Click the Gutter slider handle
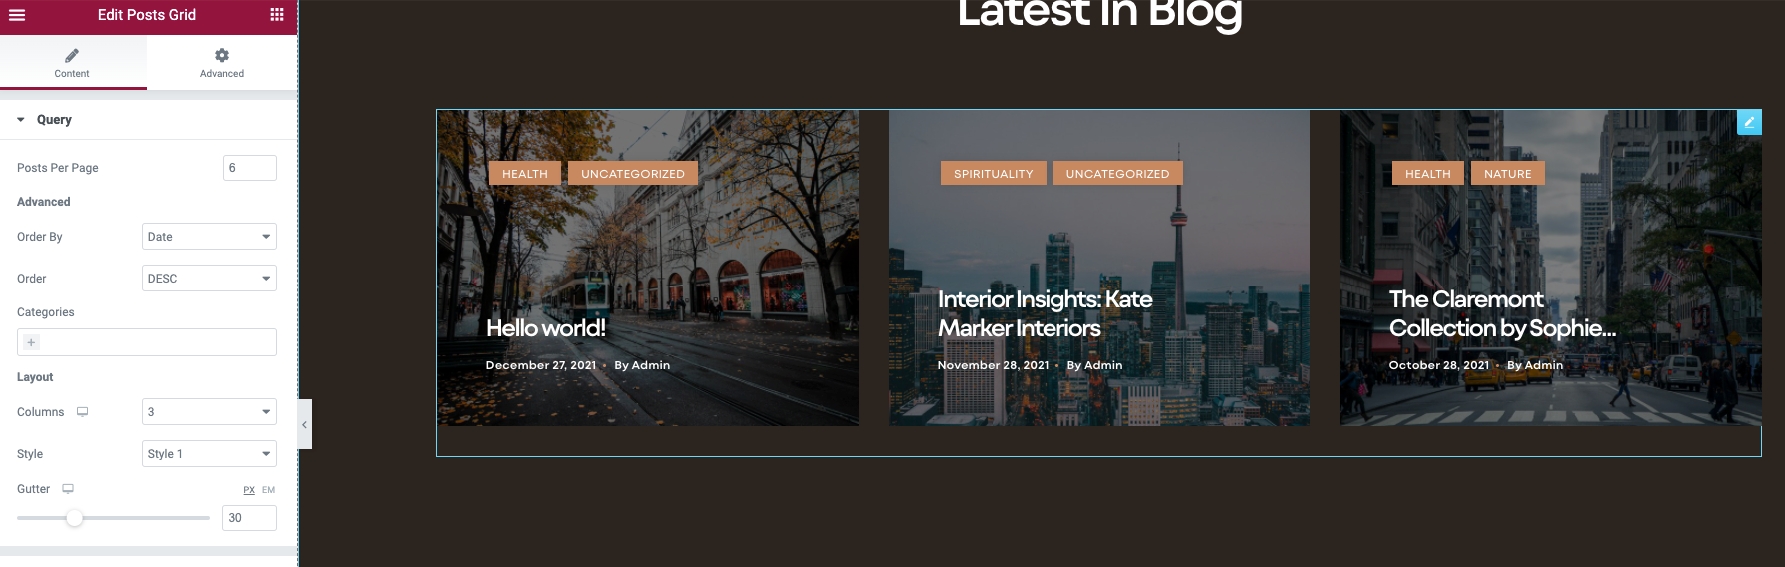 (x=74, y=518)
